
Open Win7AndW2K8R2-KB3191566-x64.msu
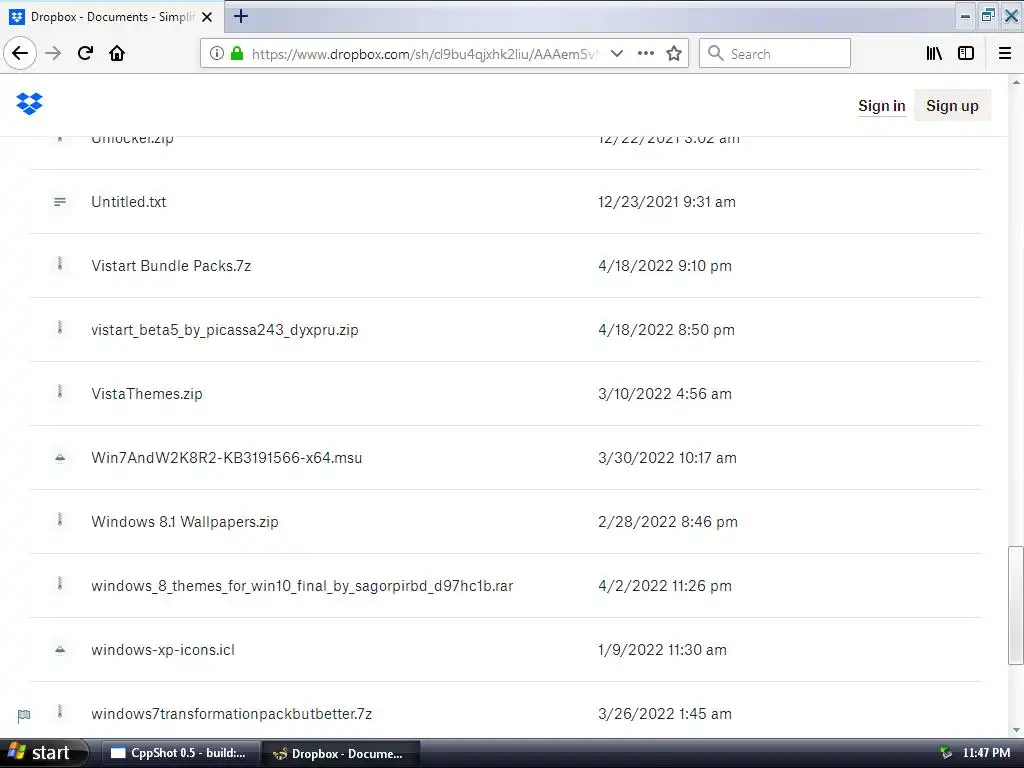[x=227, y=458]
